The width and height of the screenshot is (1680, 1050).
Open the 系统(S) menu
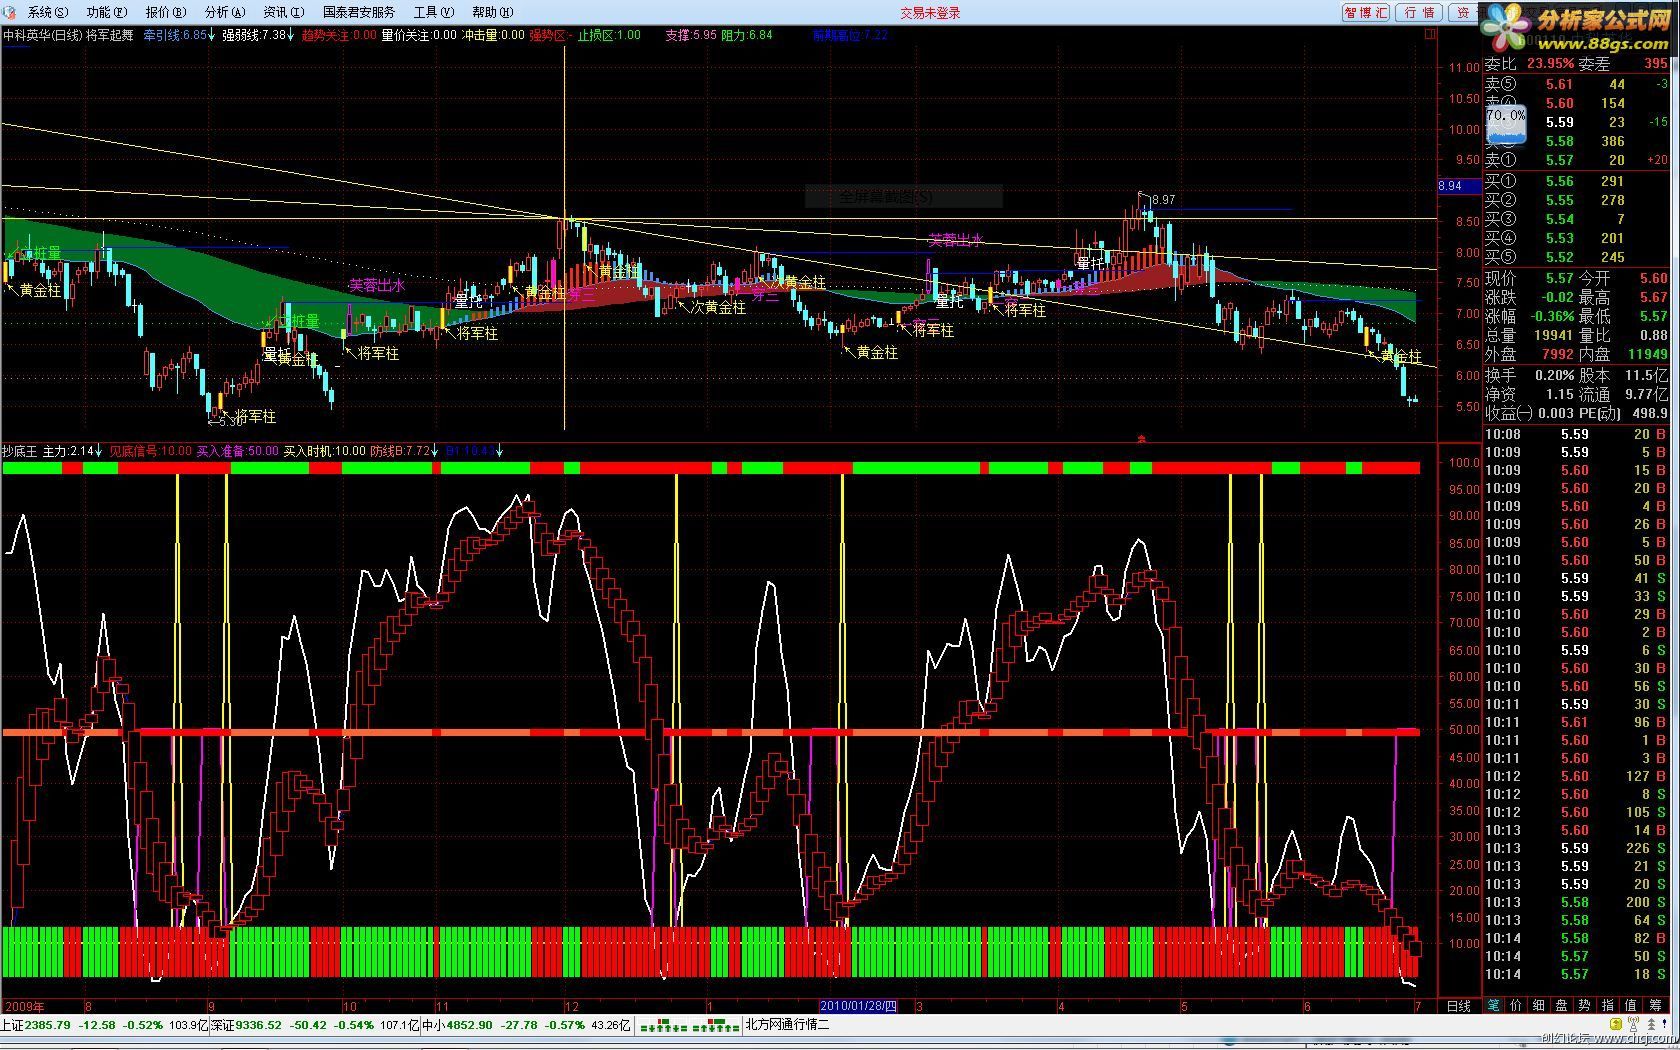pos(47,12)
